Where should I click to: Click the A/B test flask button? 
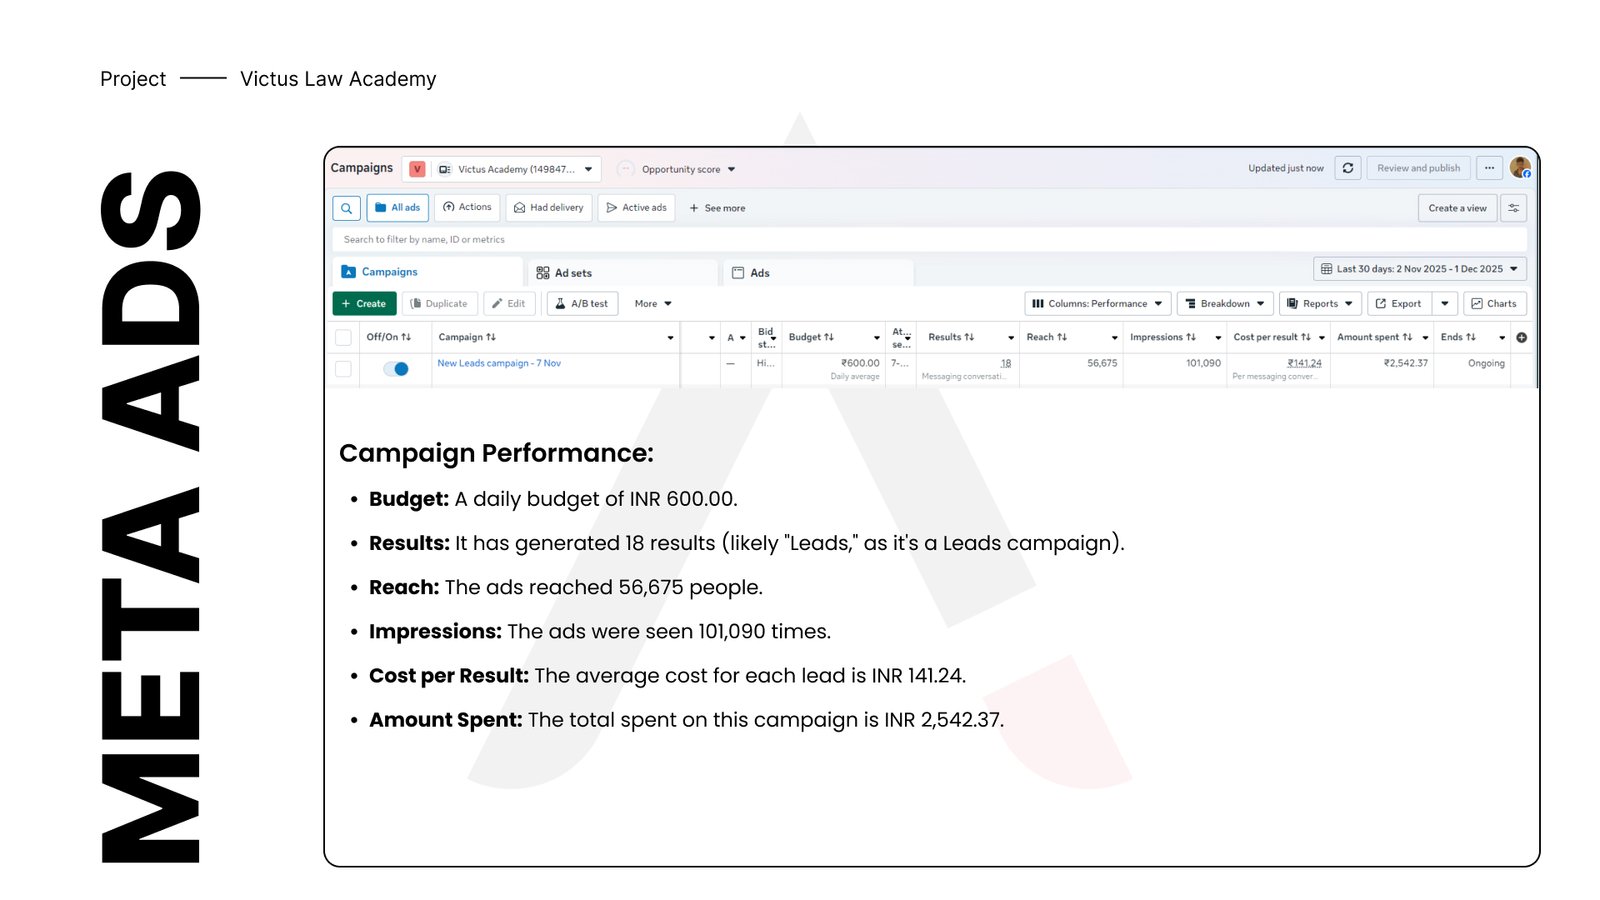582,304
